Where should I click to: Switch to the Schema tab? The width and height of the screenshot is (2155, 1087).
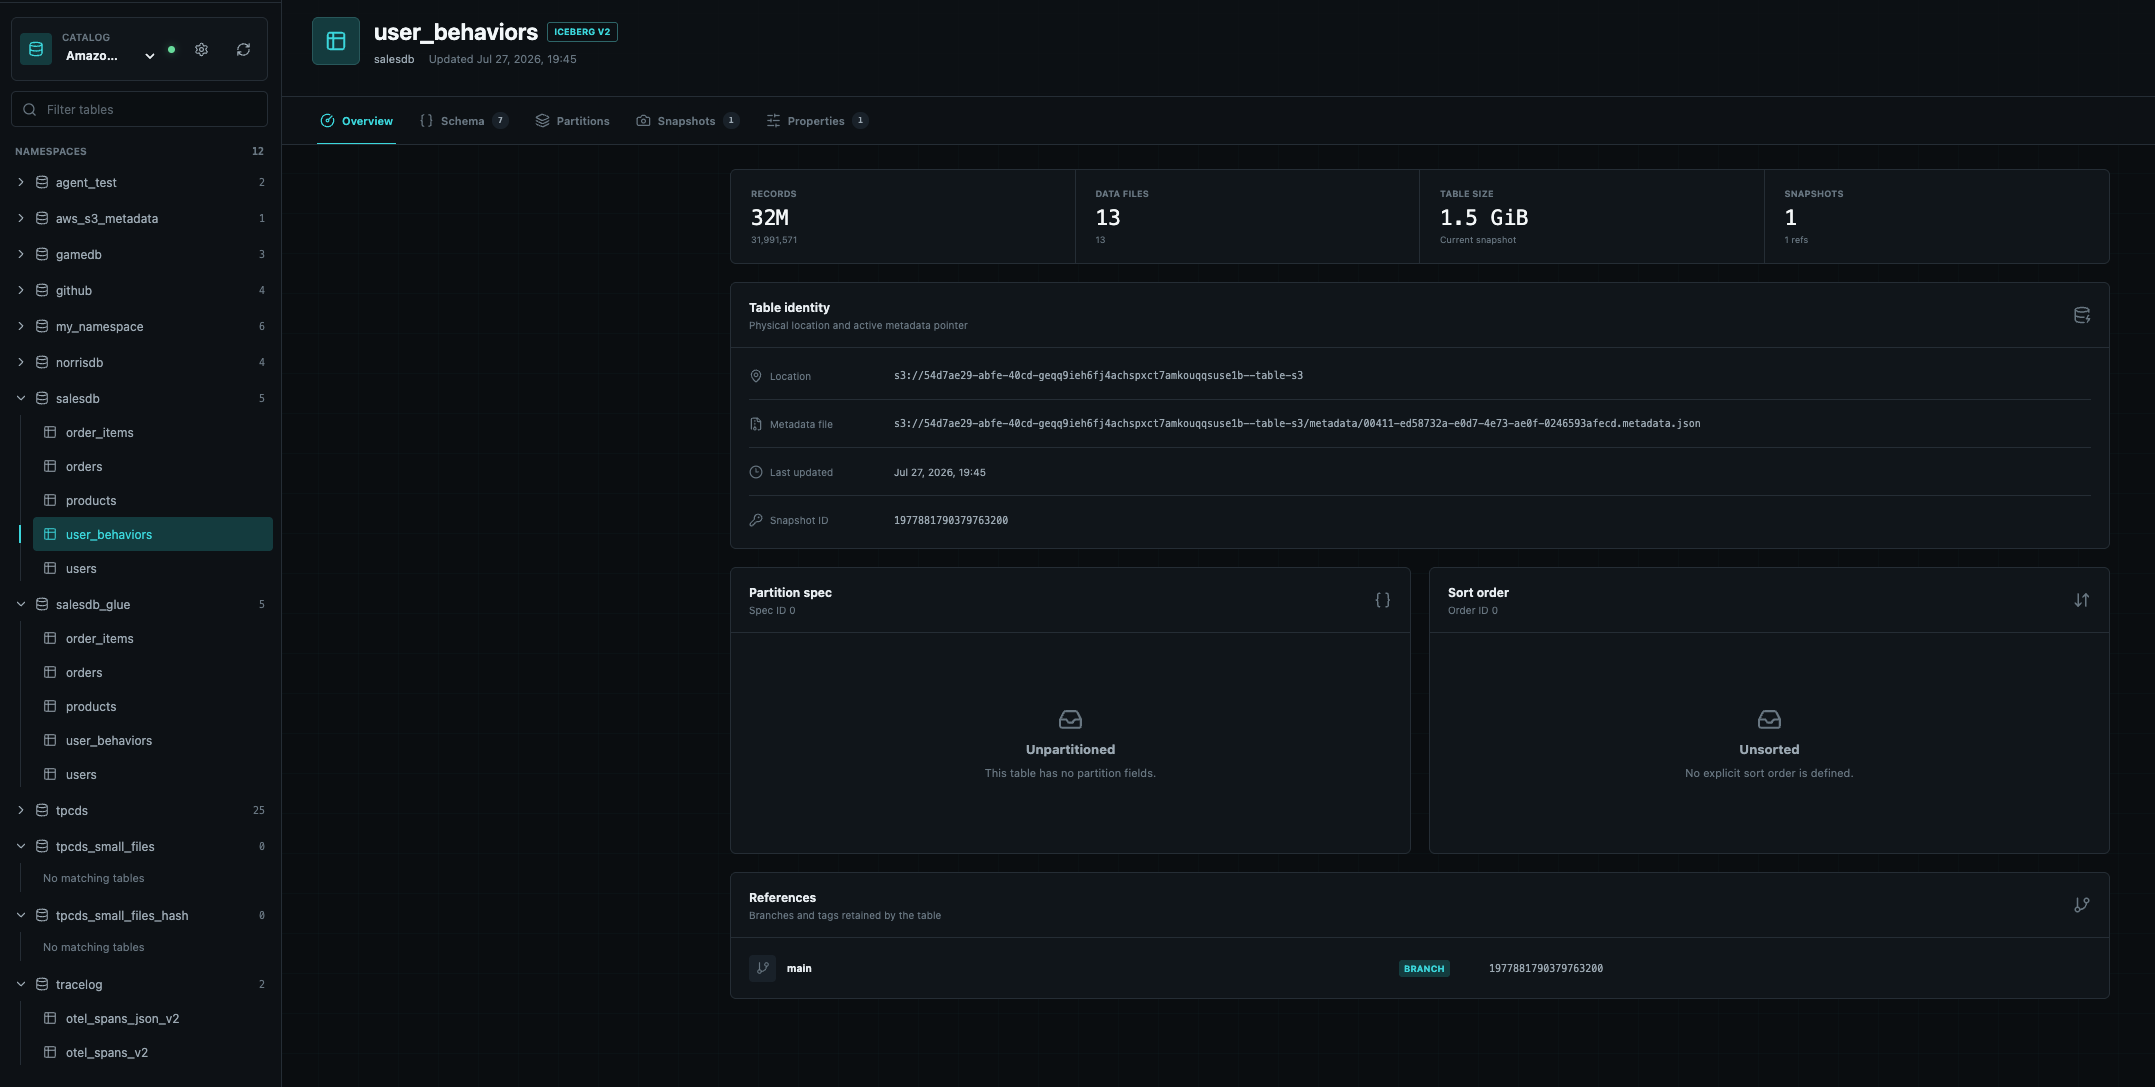(x=464, y=121)
